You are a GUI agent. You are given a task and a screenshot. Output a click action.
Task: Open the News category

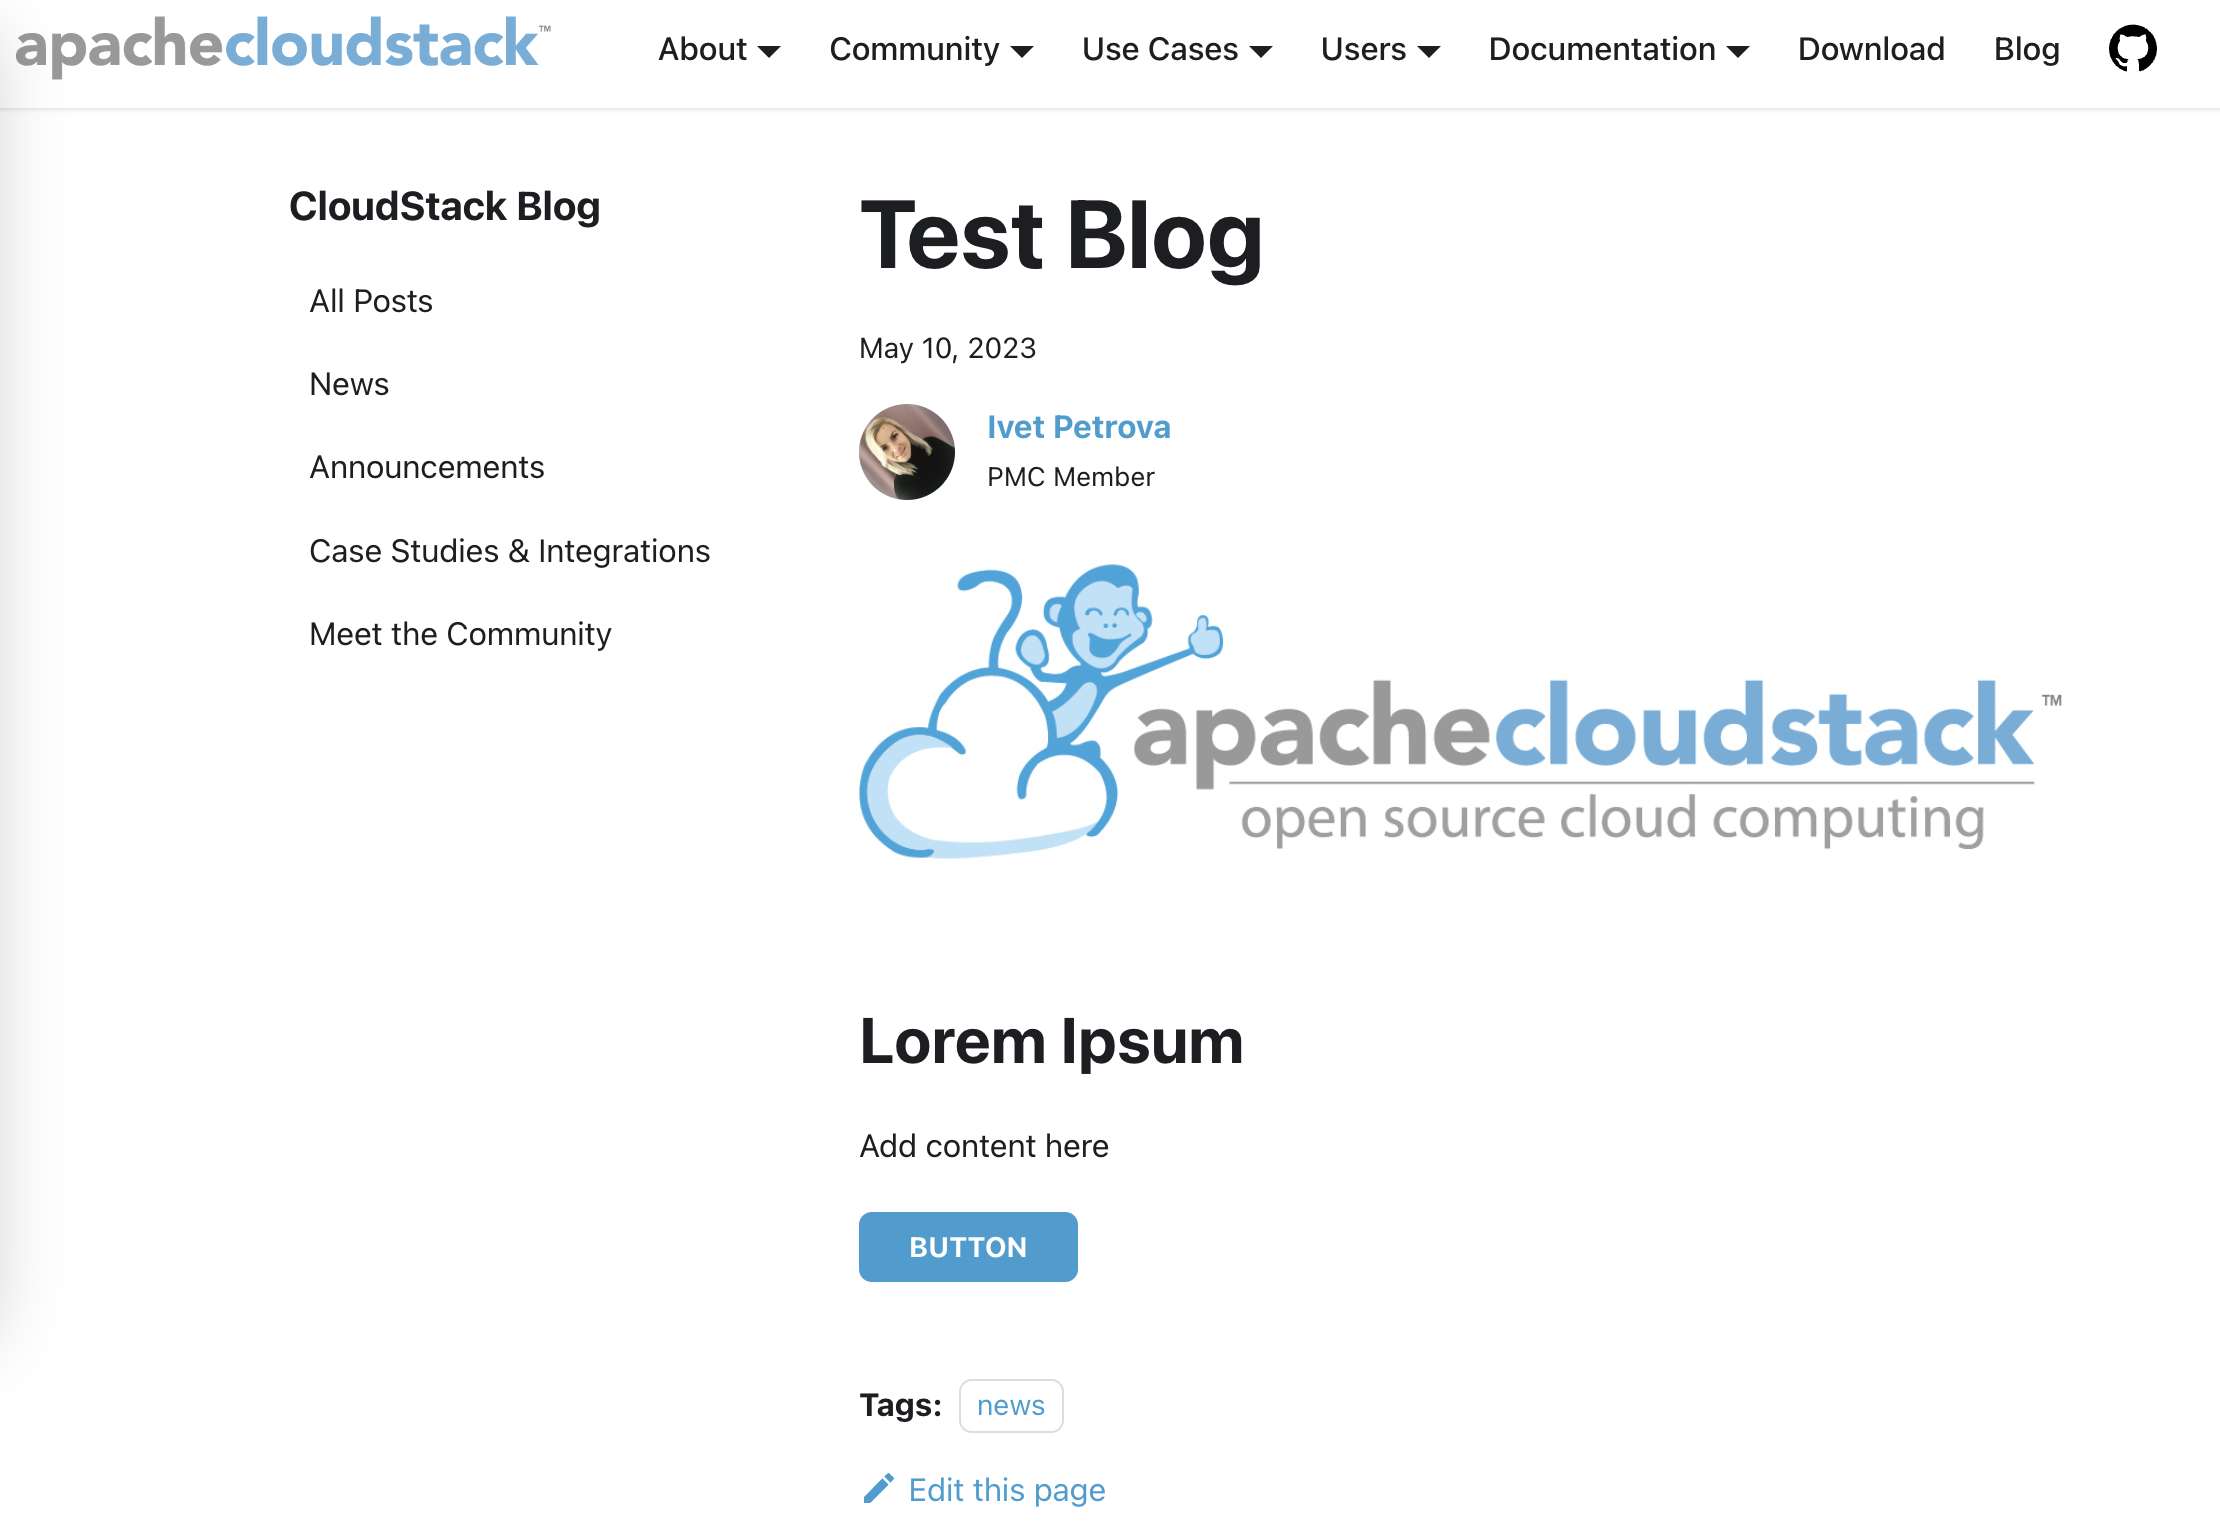point(349,384)
